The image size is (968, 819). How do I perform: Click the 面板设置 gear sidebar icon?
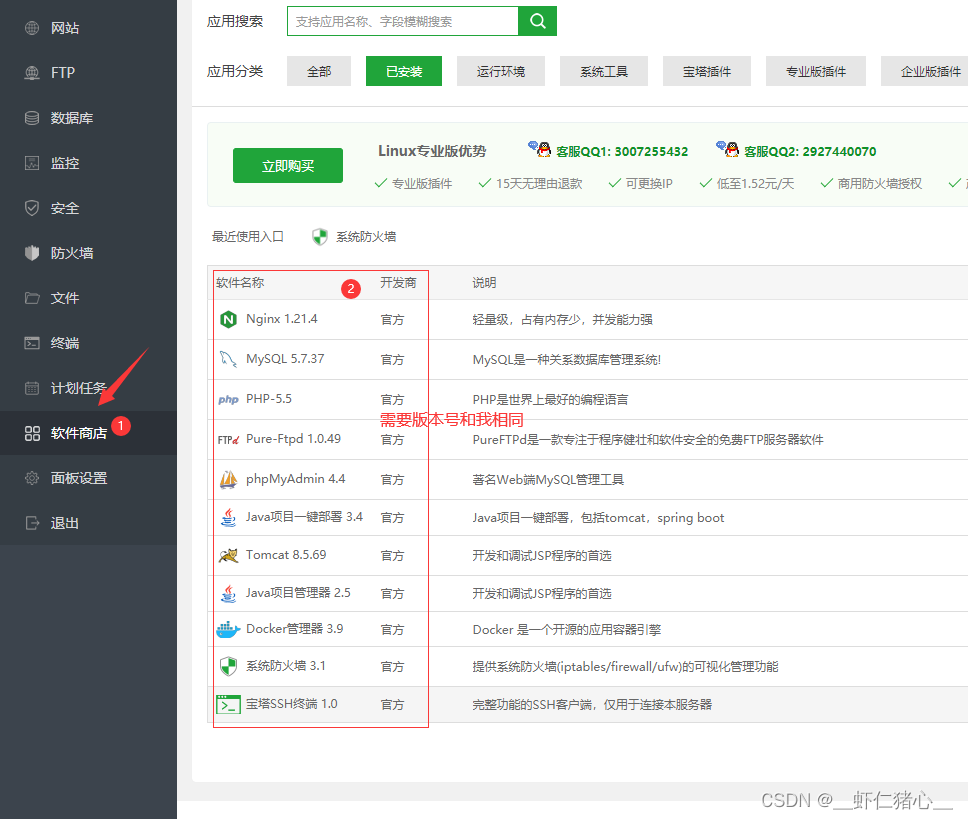coord(32,478)
